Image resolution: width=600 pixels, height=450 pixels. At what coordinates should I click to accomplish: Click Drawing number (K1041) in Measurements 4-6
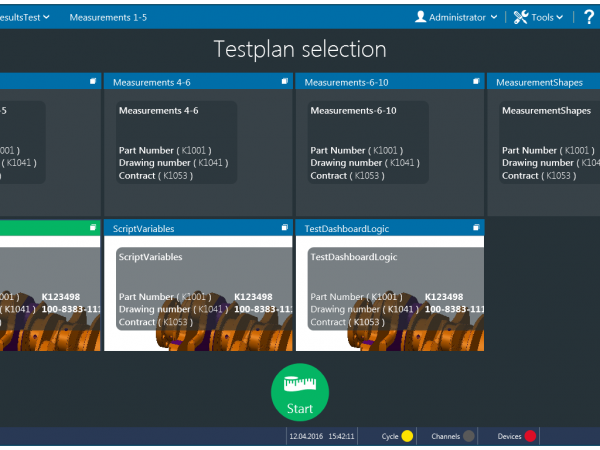pyautogui.click(x=173, y=163)
